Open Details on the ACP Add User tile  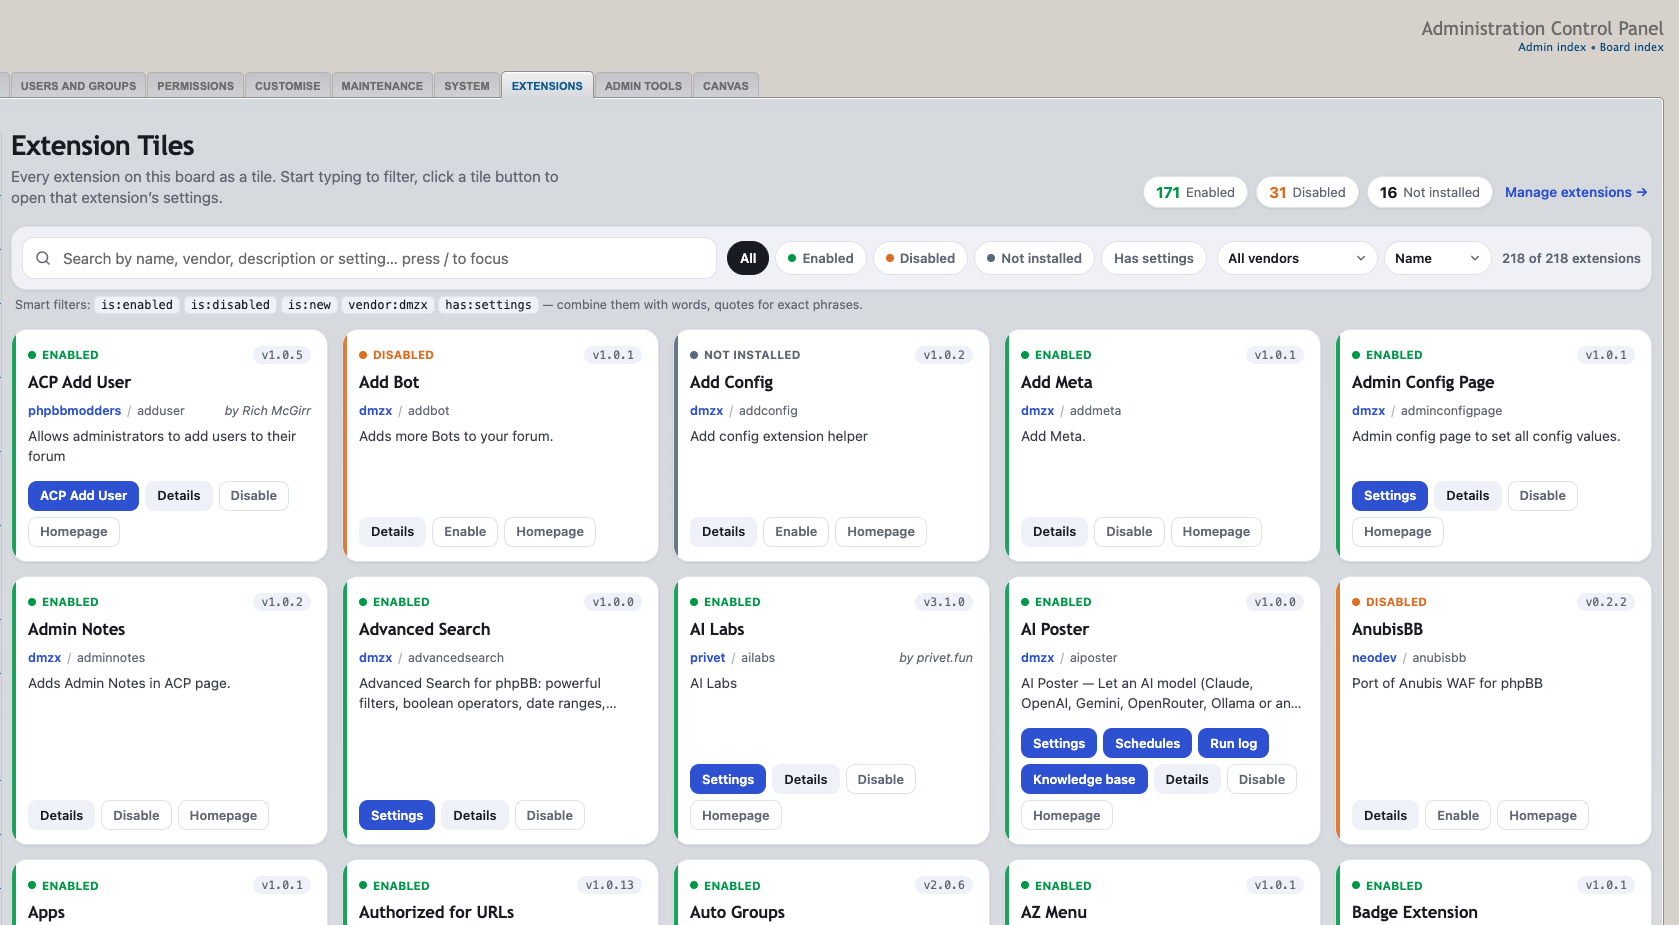pos(179,496)
